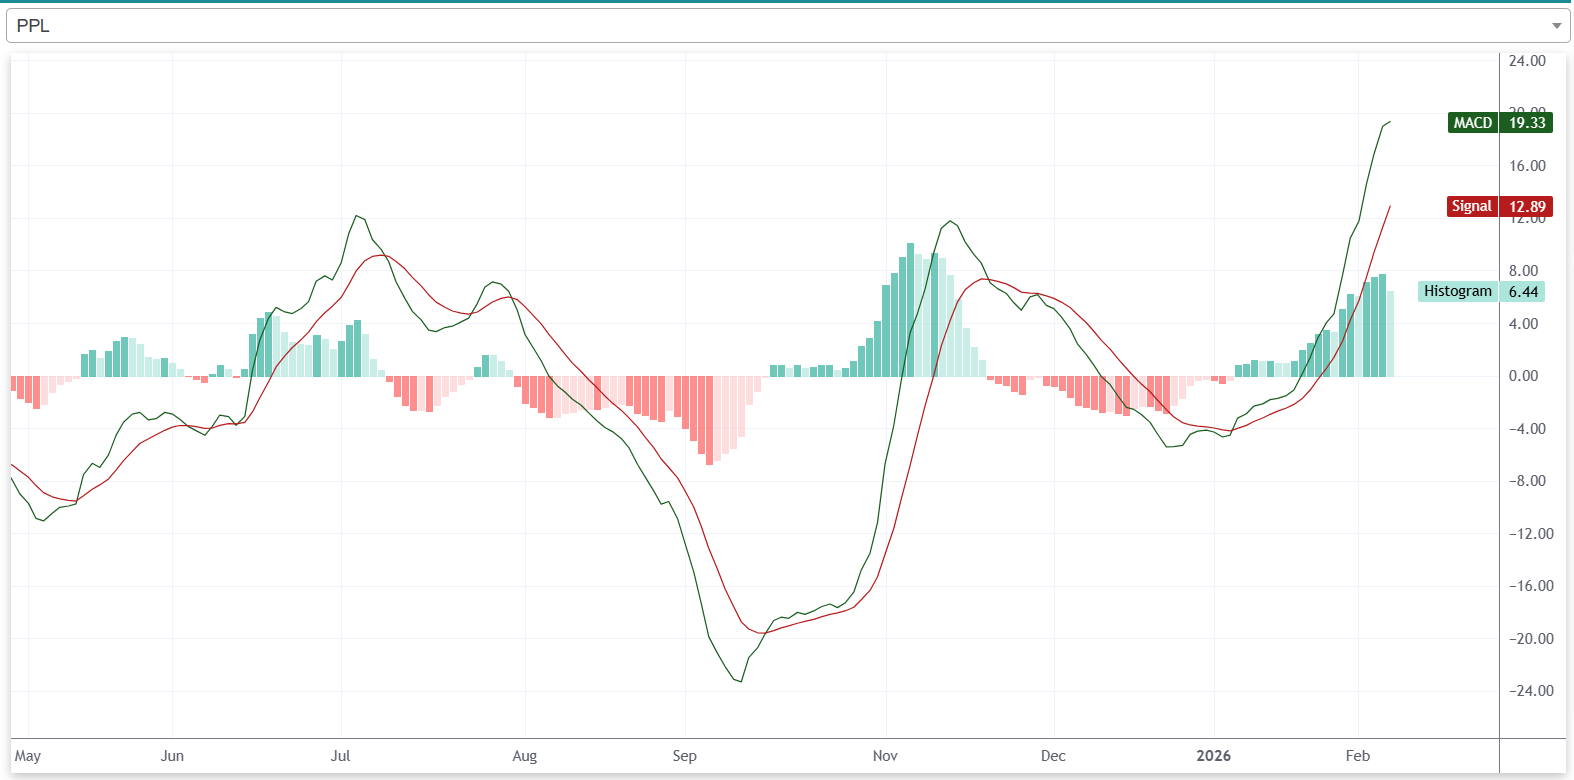Select the Histogram label tag
This screenshot has height=780, width=1574.
pos(1457,291)
